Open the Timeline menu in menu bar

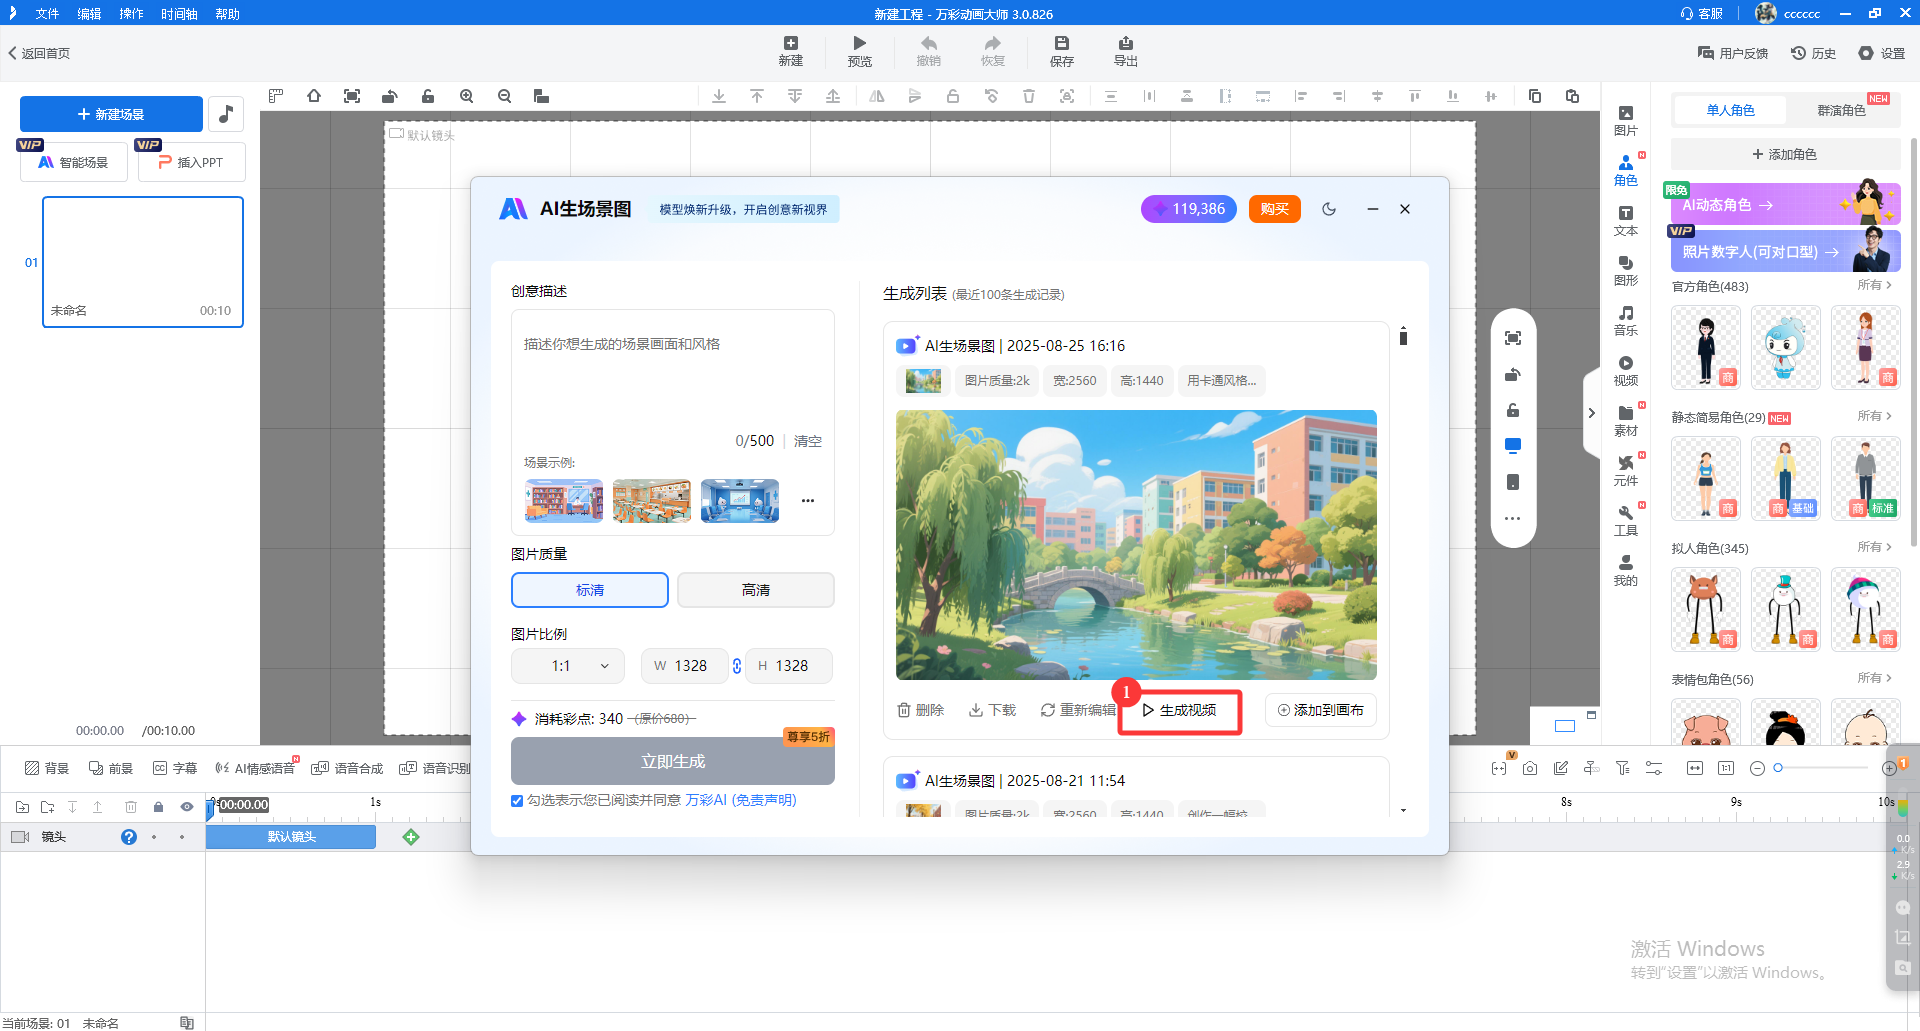point(179,14)
